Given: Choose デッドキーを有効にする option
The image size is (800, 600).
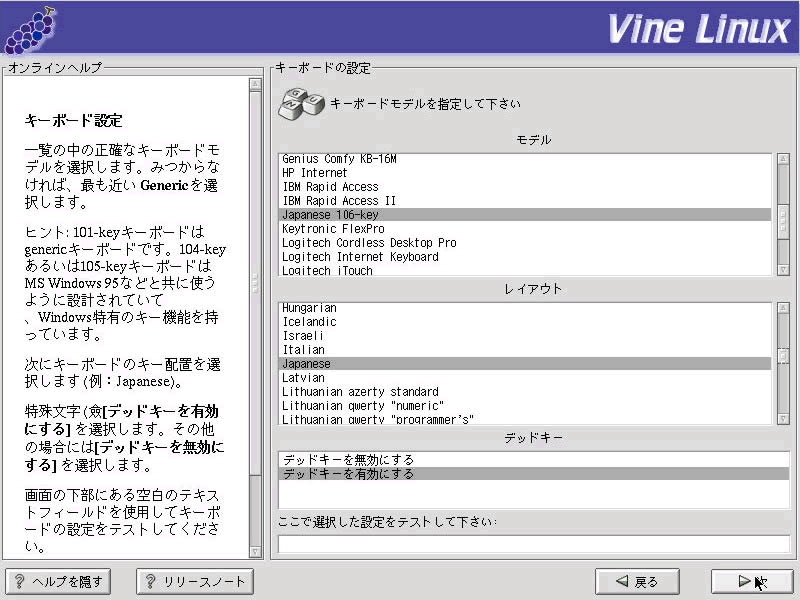Looking at the screenshot, I should [x=534, y=474].
